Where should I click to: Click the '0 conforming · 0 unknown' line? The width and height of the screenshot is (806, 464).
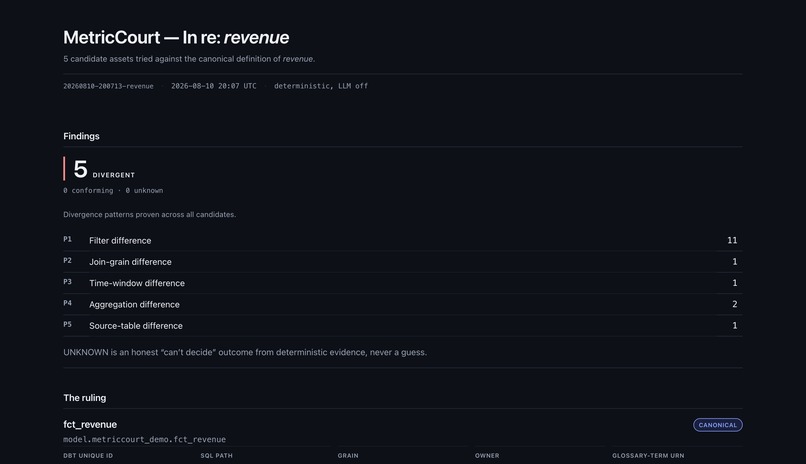click(x=113, y=191)
